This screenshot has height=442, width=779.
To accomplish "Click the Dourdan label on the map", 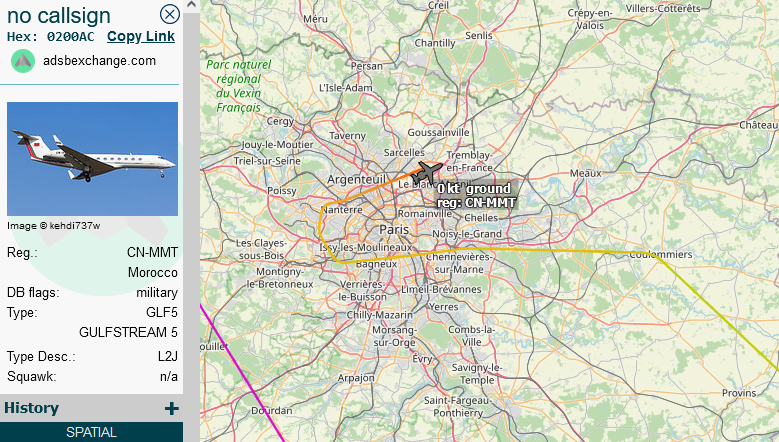I will pyautogui.click(x=272, y=410).
